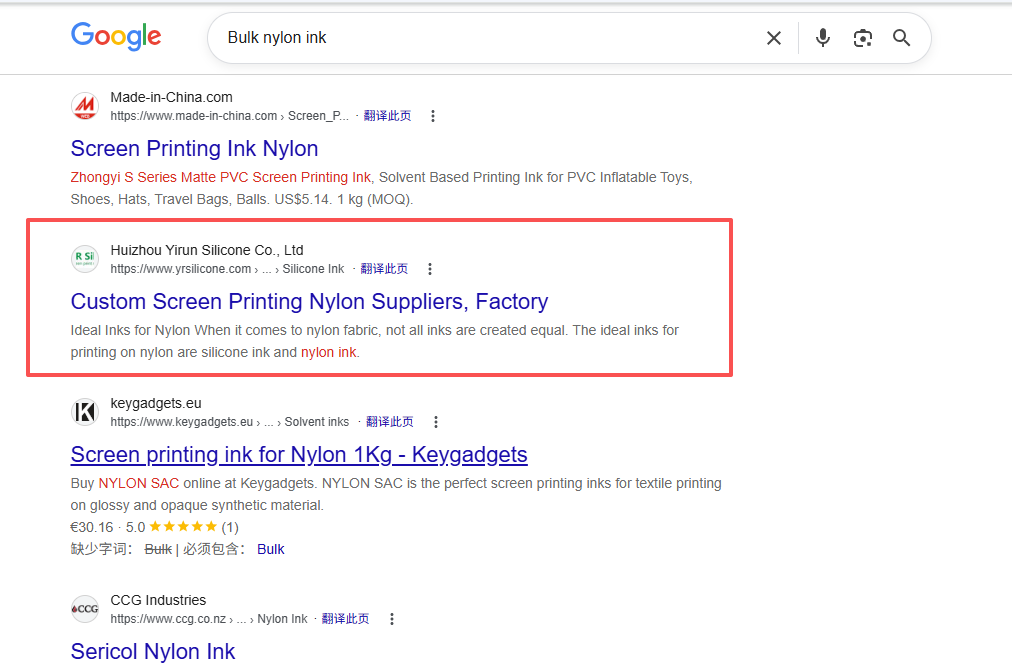Click the five-star rating on Keygadgets result
The height and width of the screenshot is (671, 1012).
tap(183, 526)
